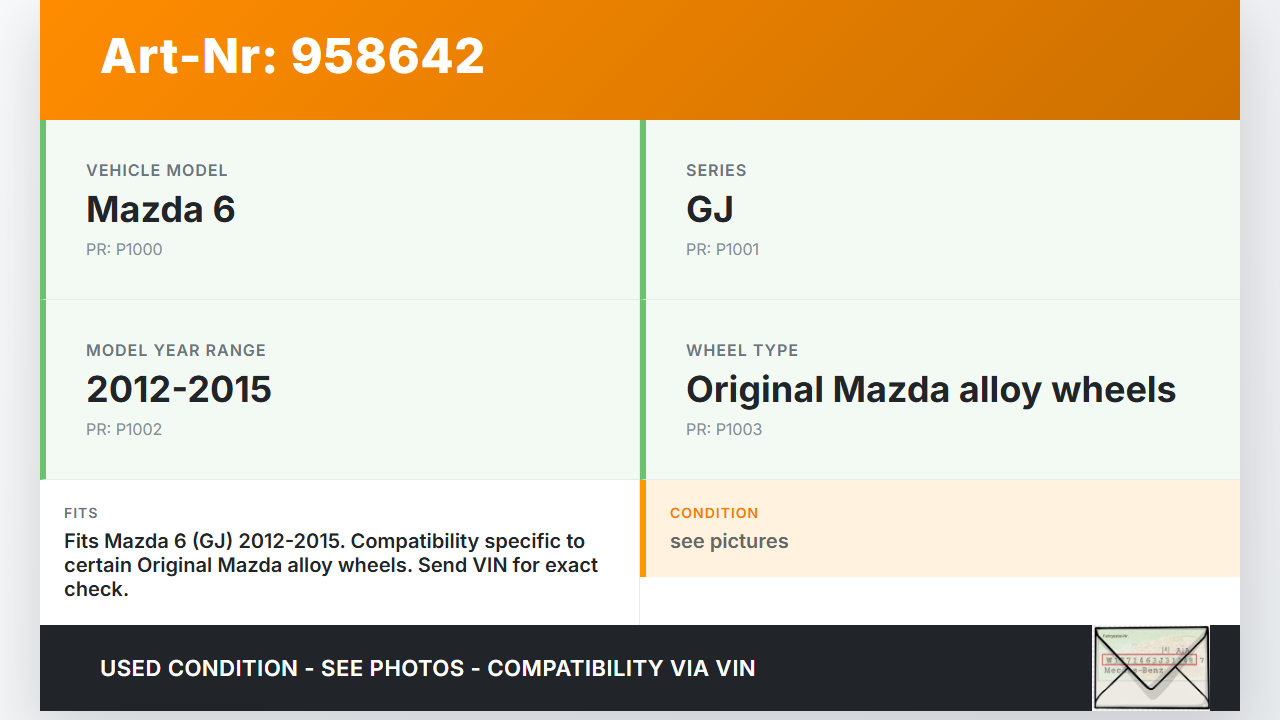Click the orange CONDITION label
The image size is (1280, 720).
pos(714,513)
